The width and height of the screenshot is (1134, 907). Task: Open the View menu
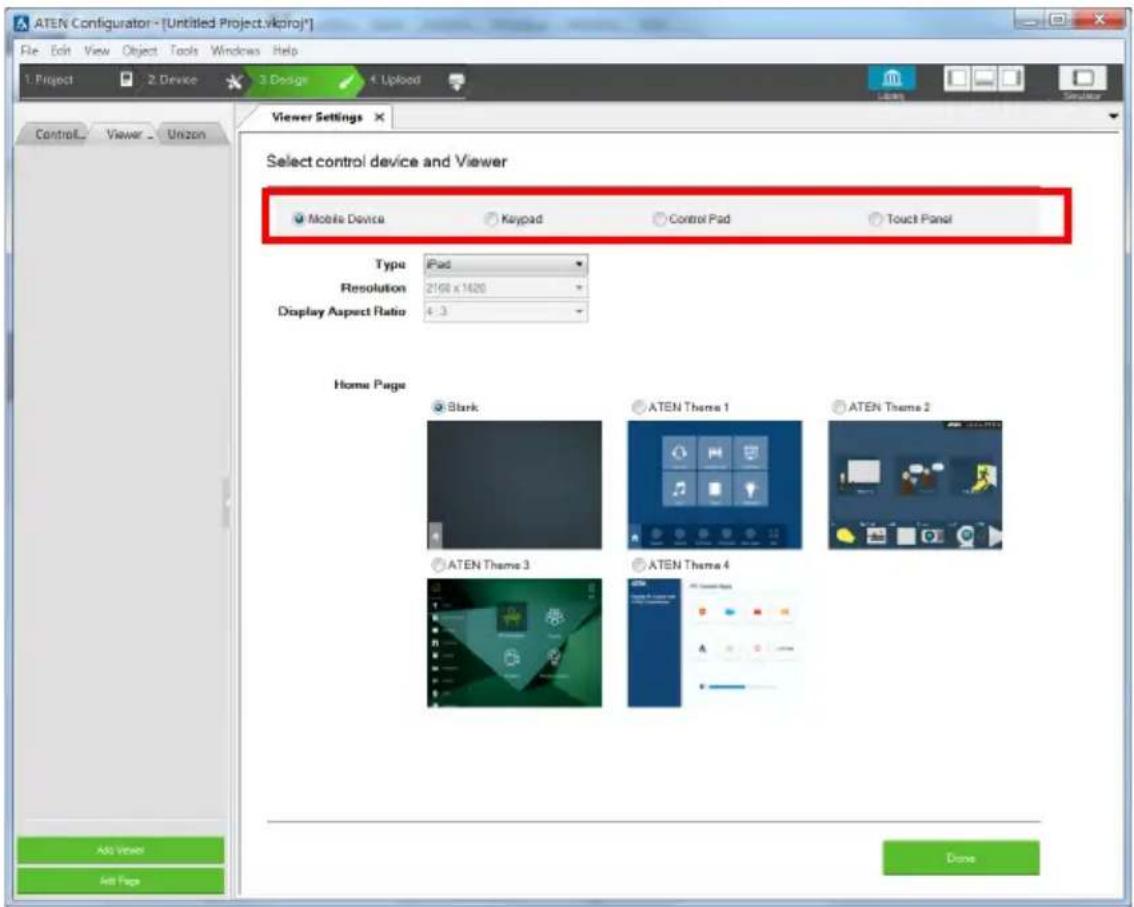(97, 51)
